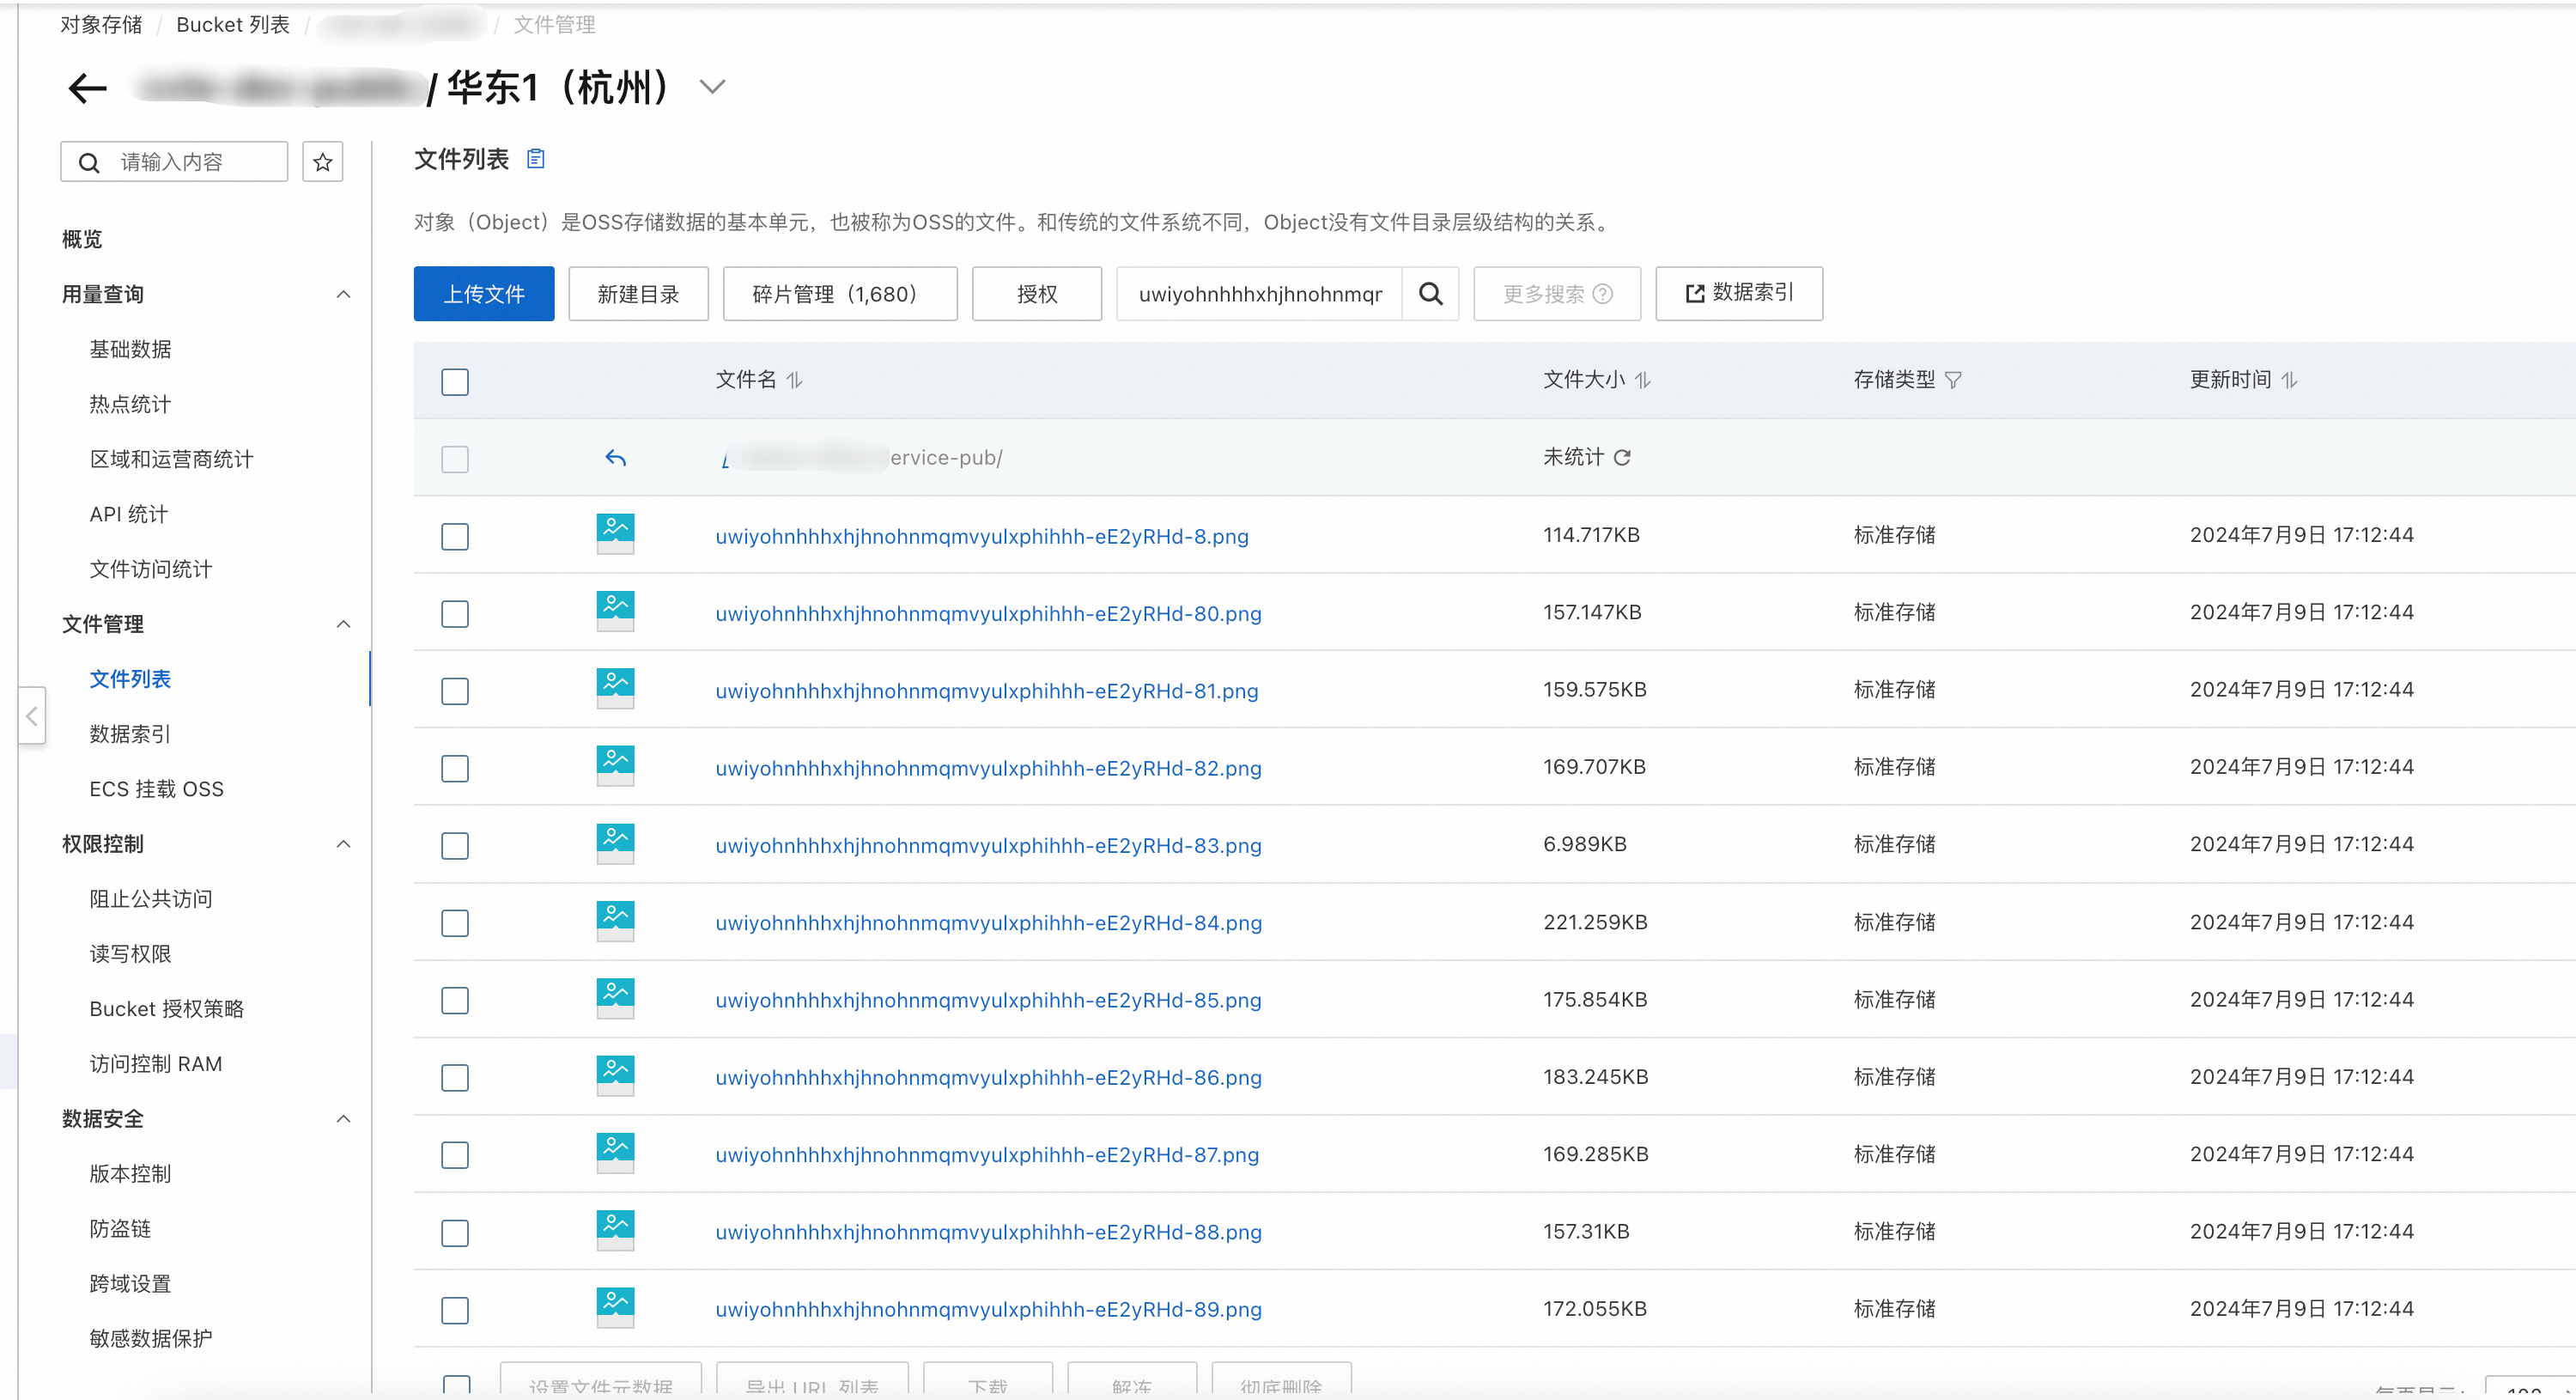Open 跨域设置 in the sidebar

click(x=130, y=1284)
